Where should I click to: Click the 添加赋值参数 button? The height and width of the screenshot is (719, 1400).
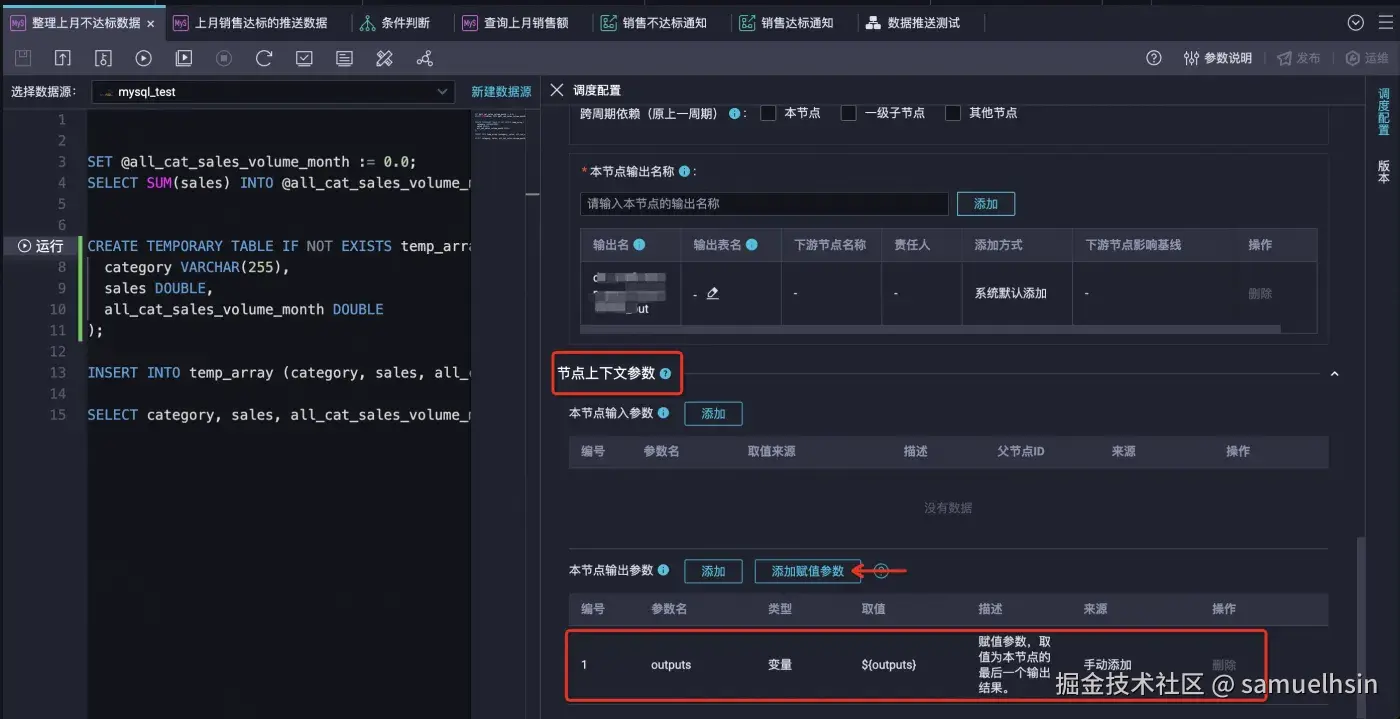808,571
